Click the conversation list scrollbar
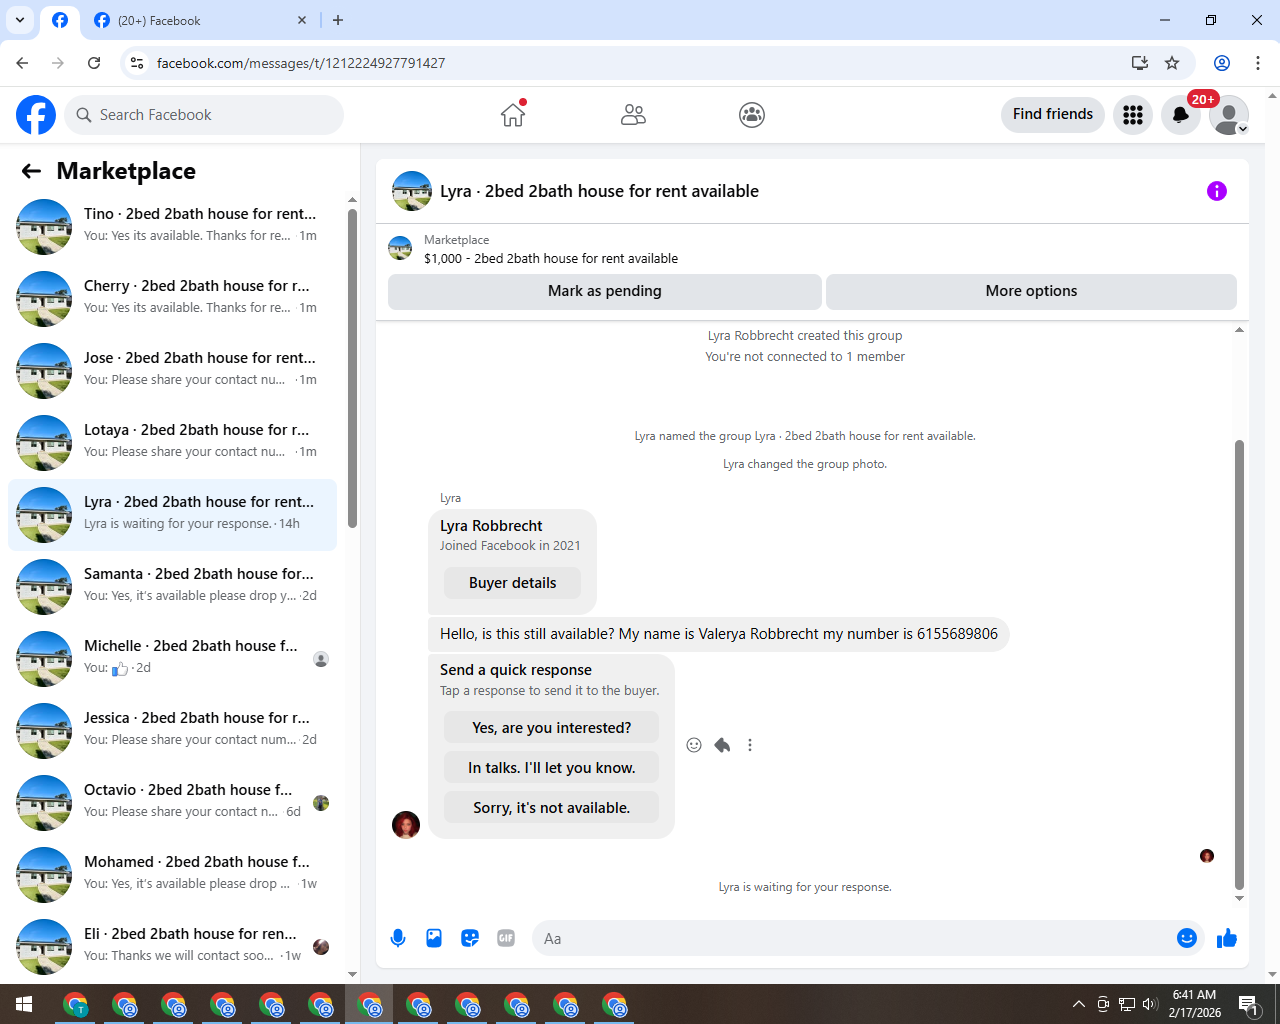 pyautogui.click(x=352, y=368)
